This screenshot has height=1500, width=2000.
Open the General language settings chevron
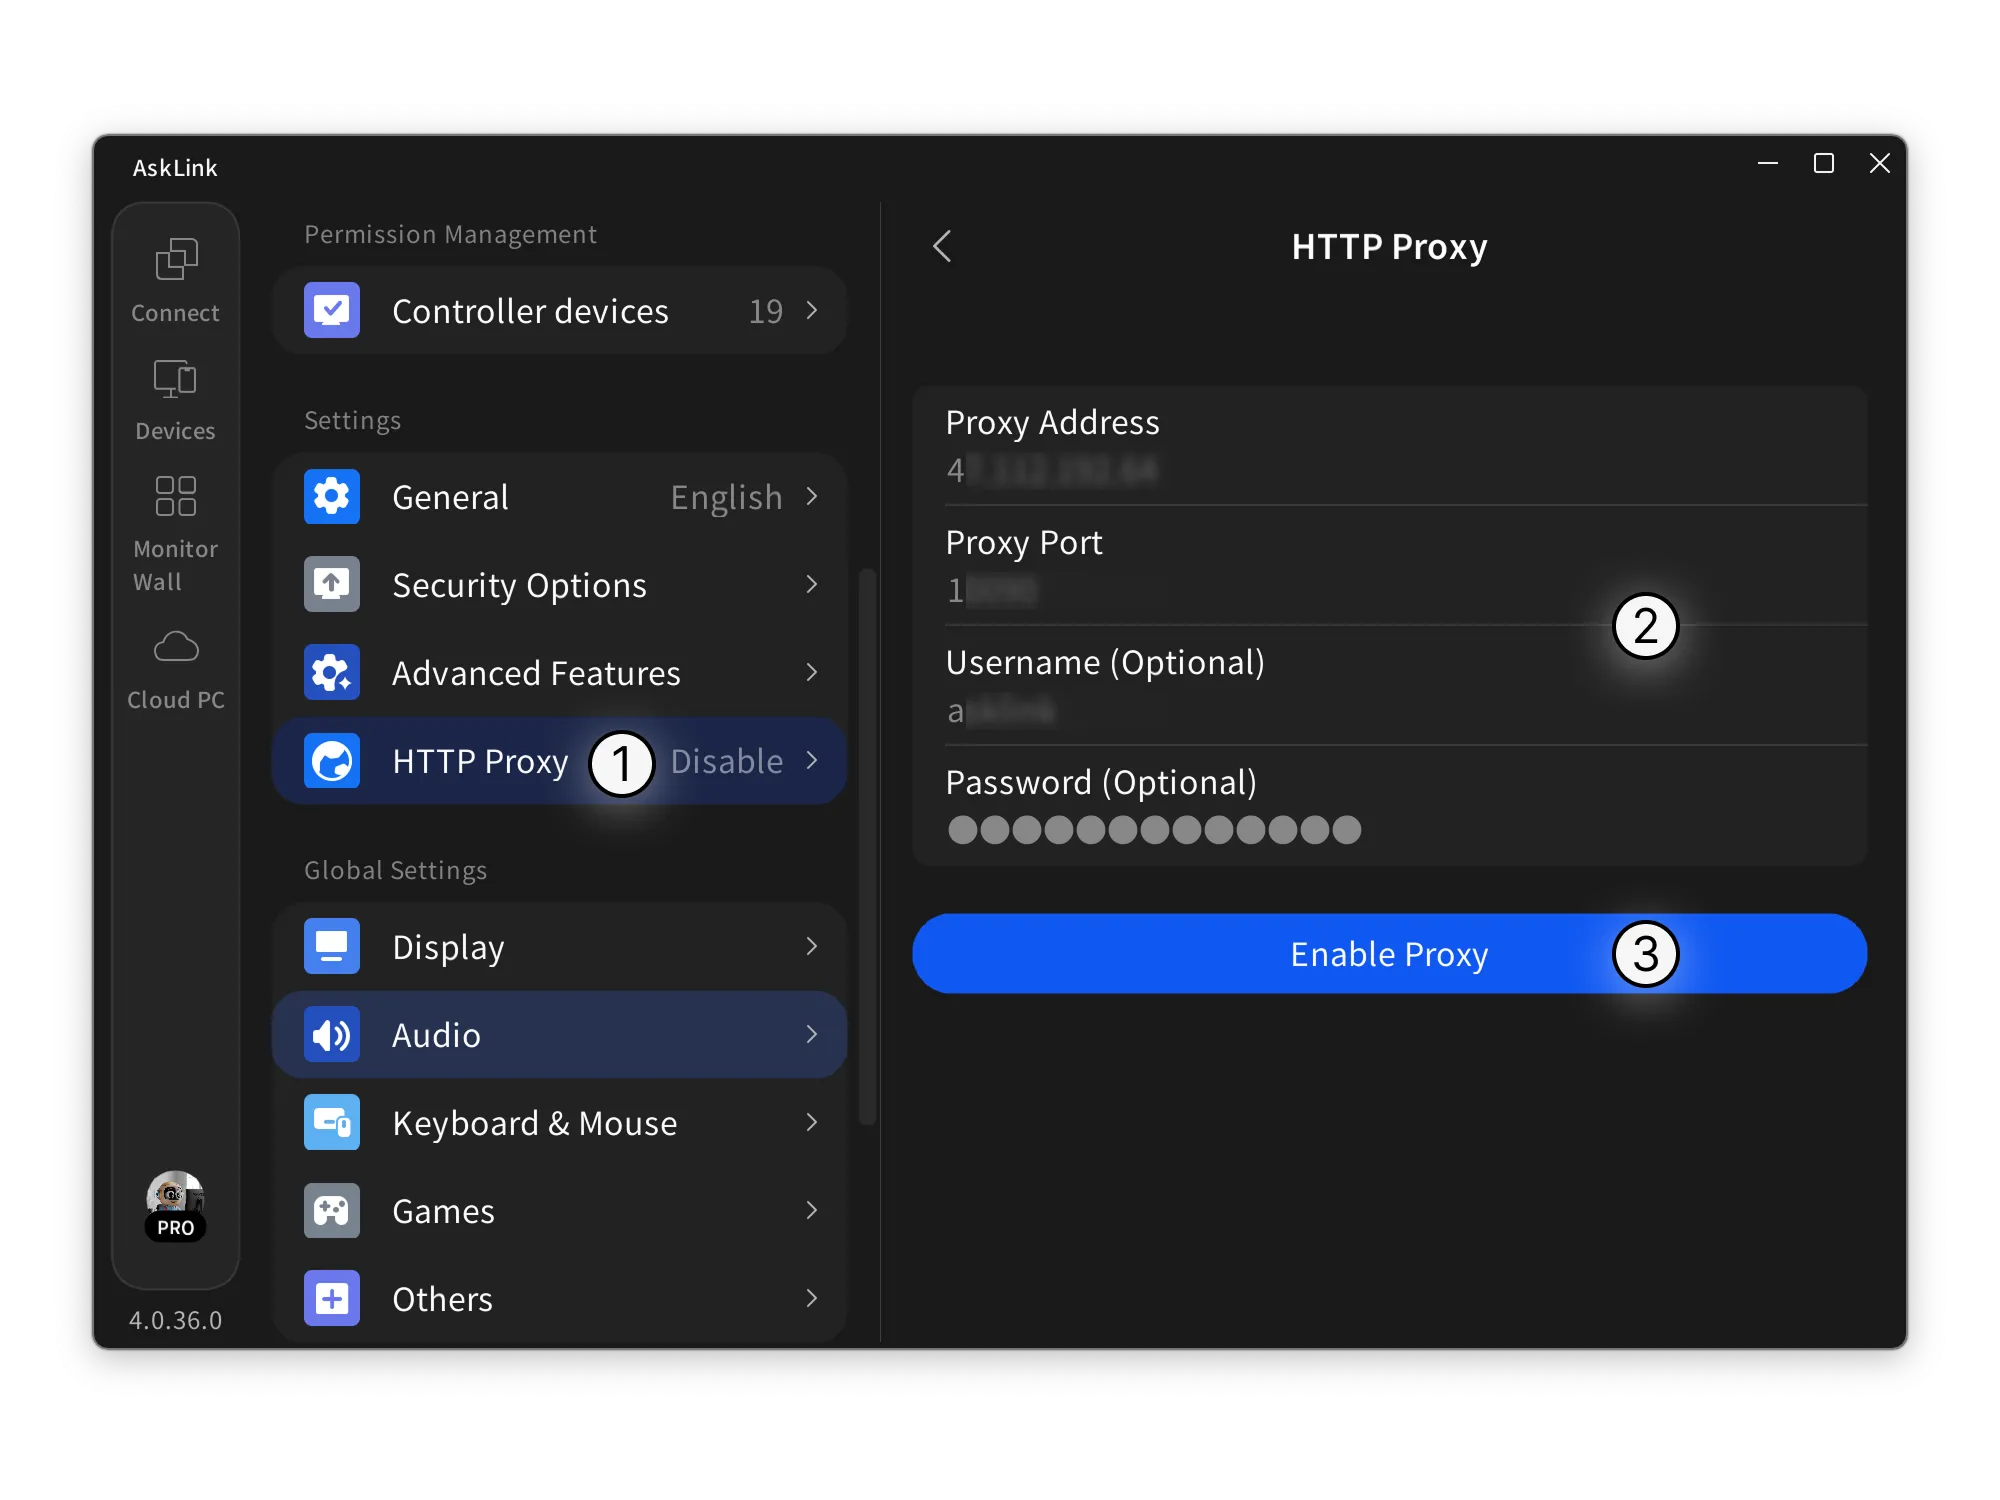[x=812, y=497]
